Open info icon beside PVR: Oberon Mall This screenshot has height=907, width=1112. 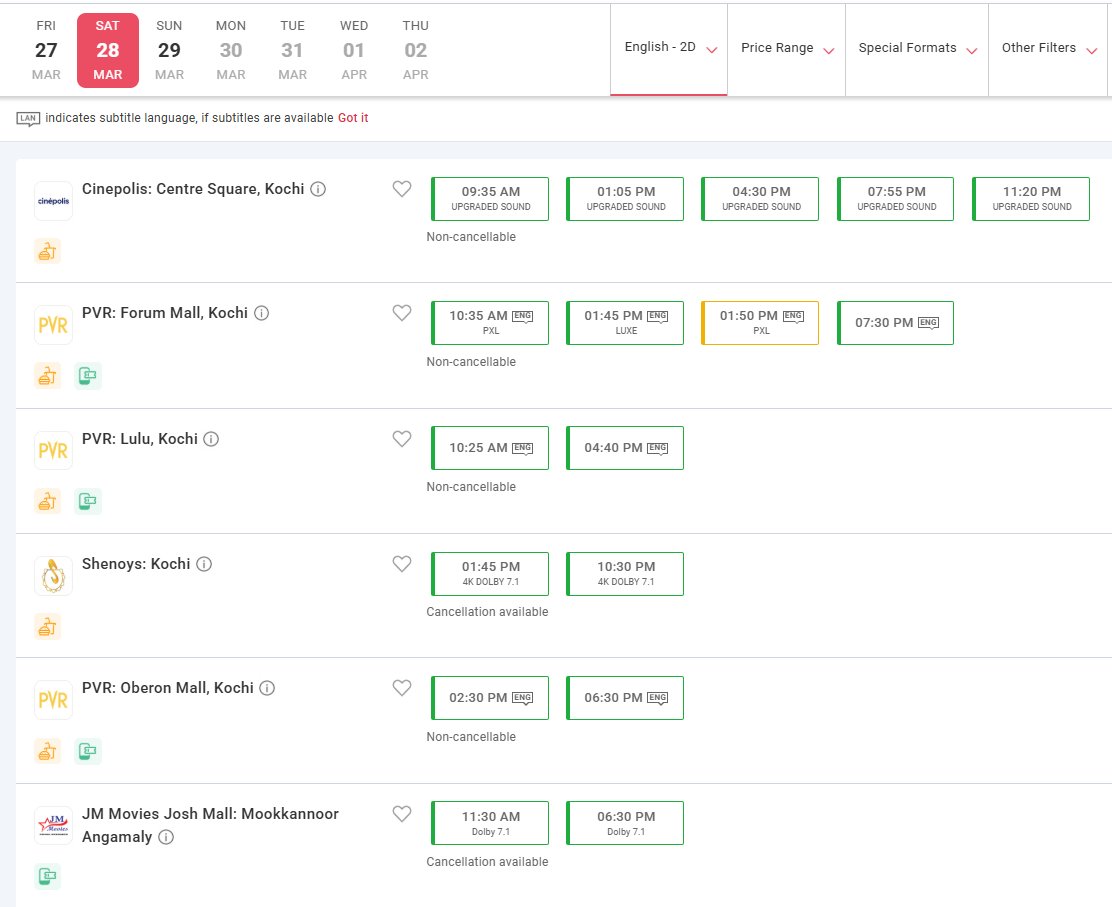267,688
